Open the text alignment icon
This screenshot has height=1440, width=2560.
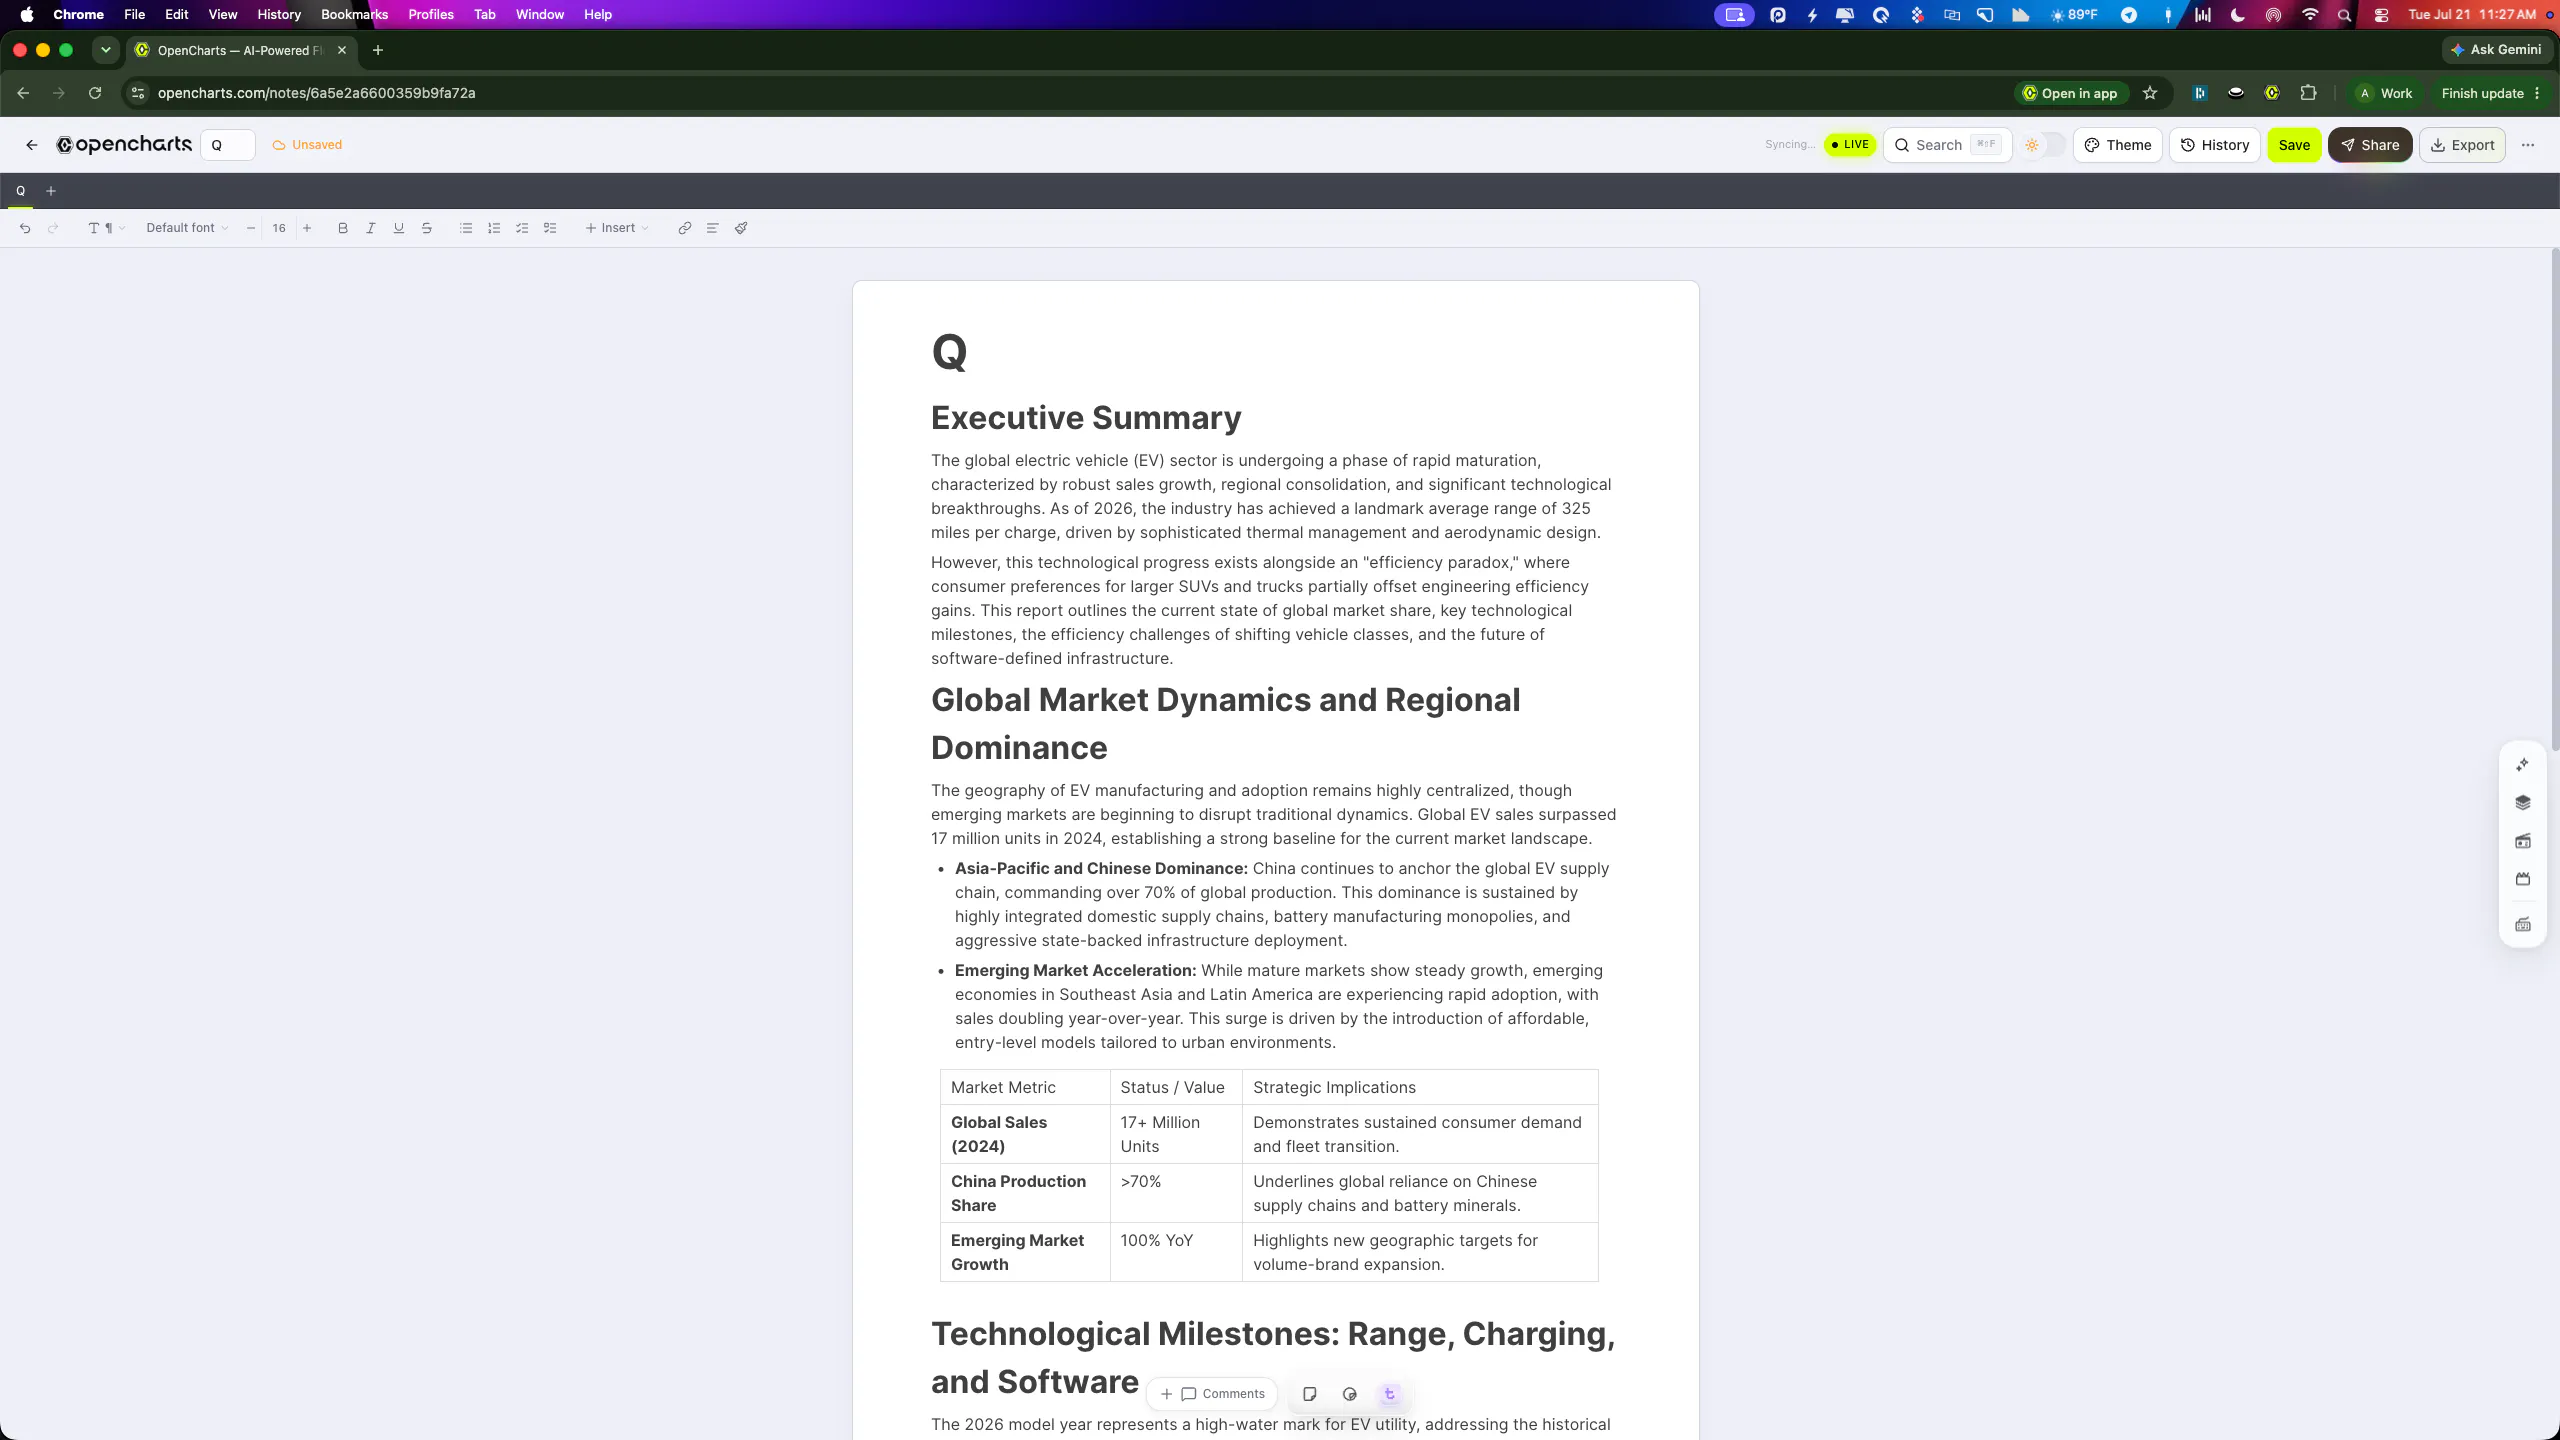(713, 228)
